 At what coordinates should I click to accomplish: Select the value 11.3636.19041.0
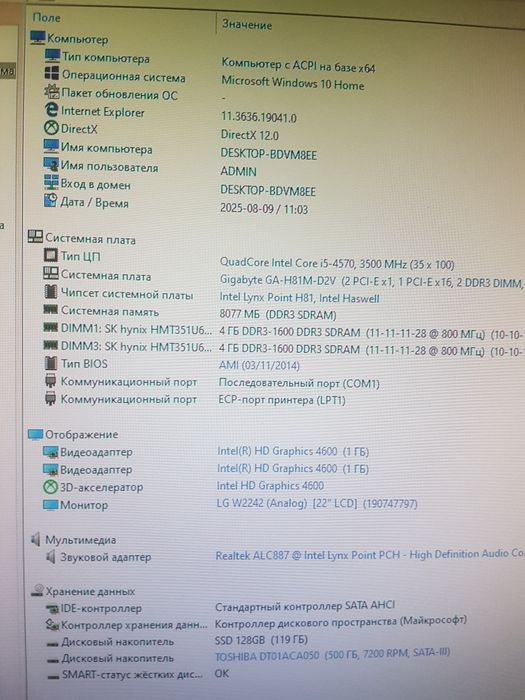[x=258, y=117]
